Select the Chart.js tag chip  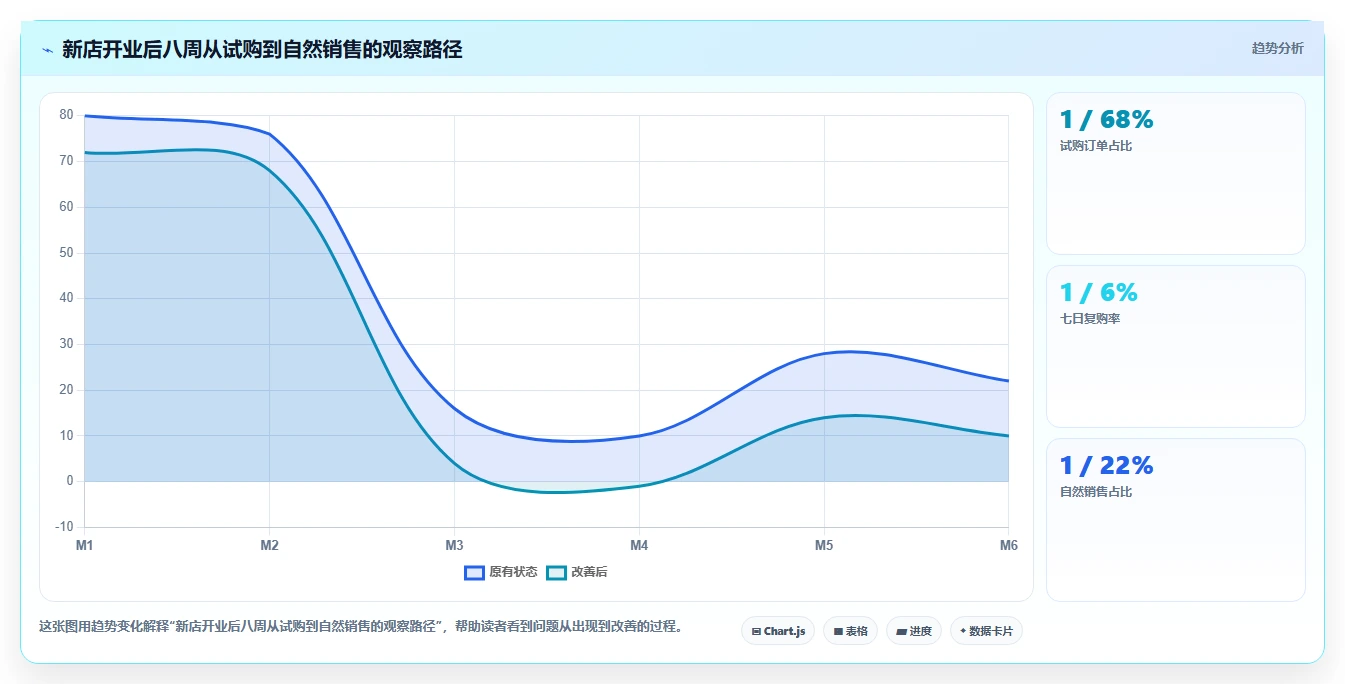[x=778, y=631]
